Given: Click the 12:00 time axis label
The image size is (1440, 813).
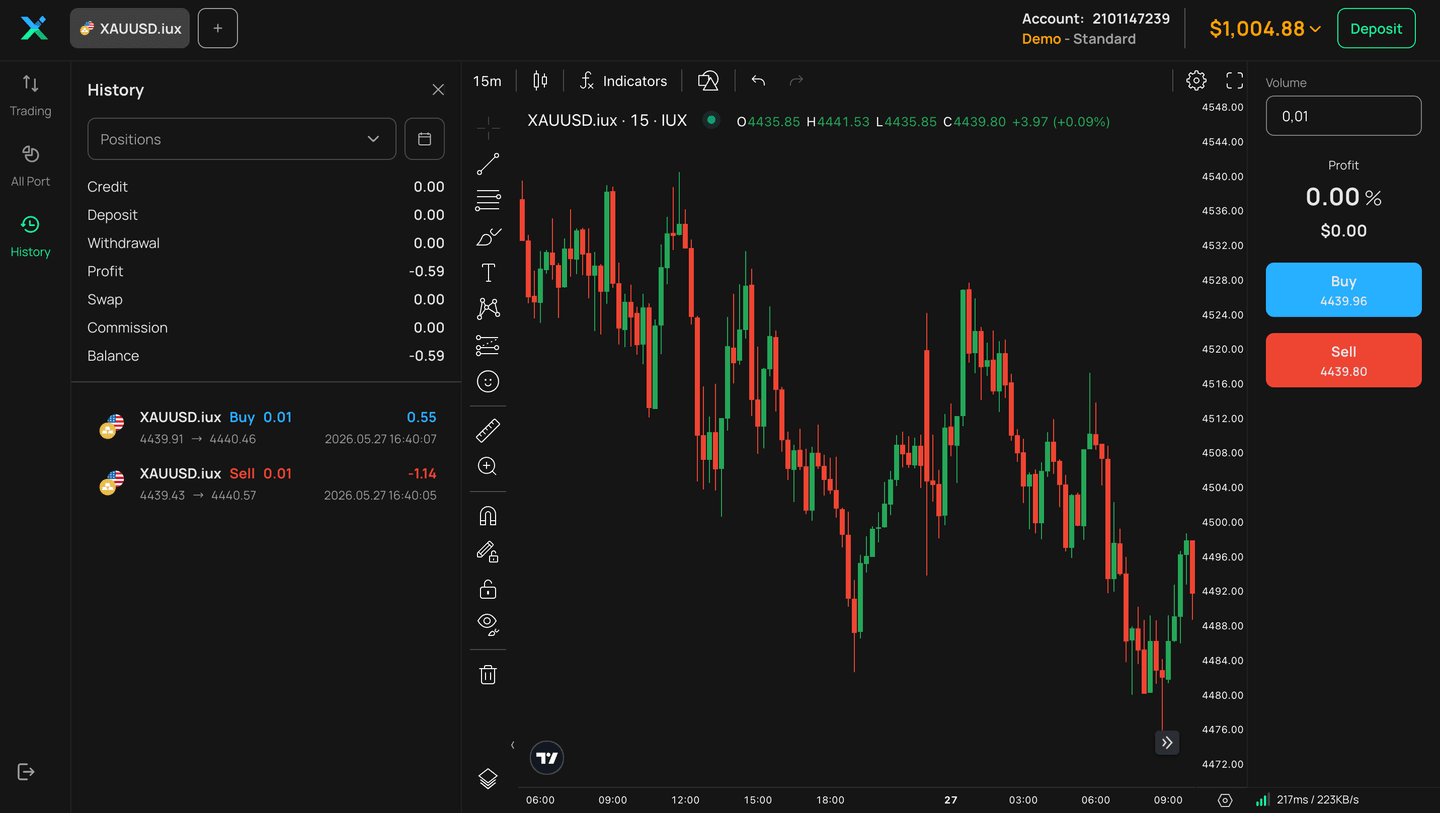Looking at the screenshot, I should point(685,800).
